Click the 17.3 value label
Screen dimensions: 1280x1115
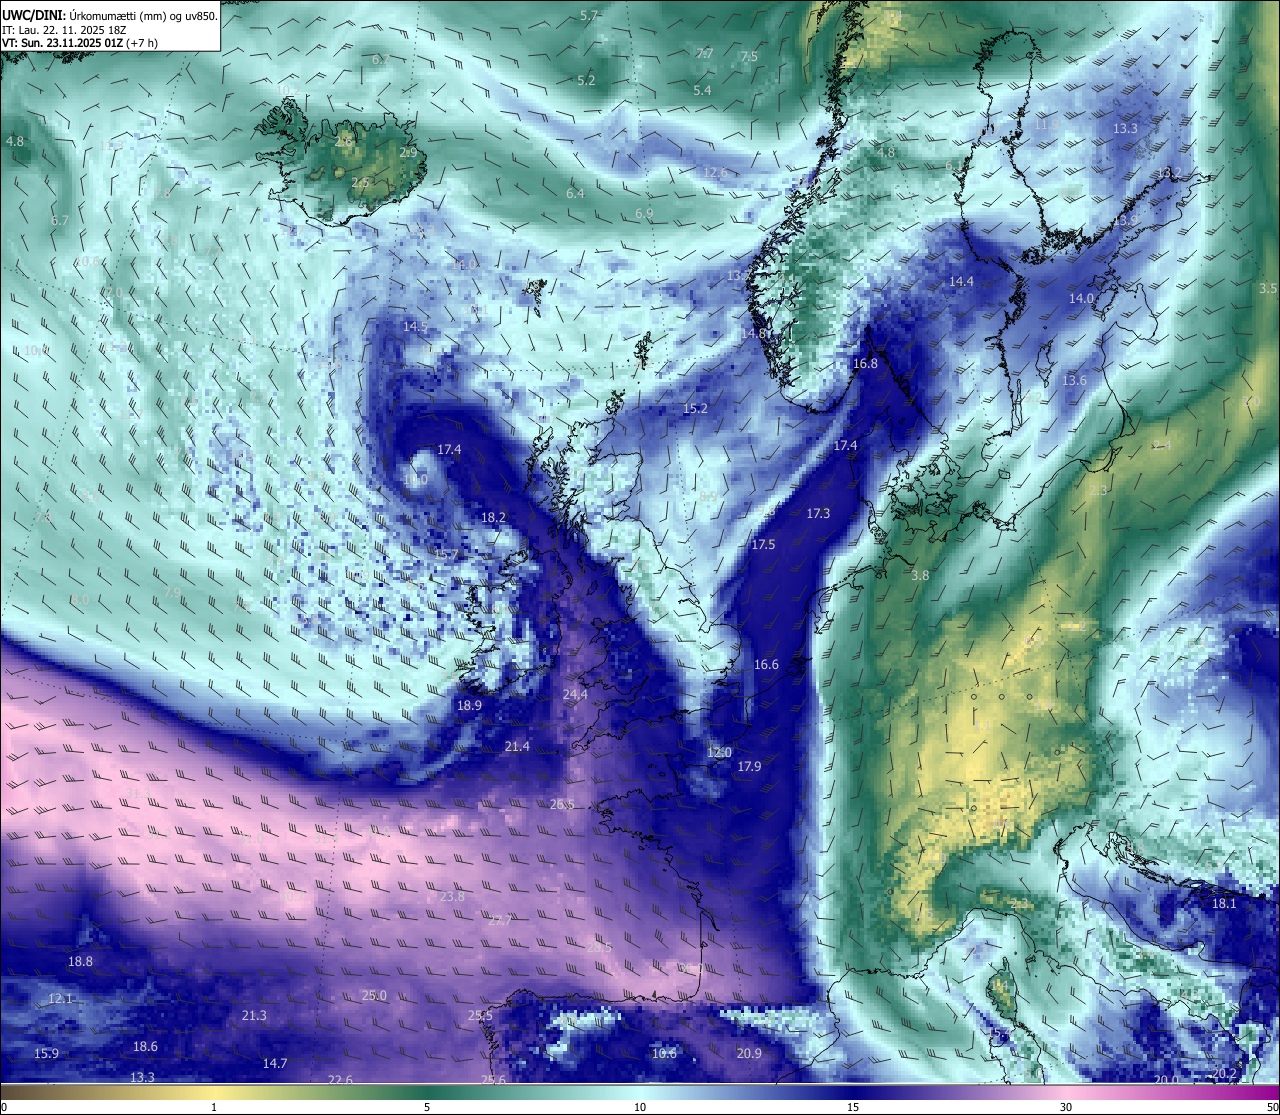[x=818, y=512]
